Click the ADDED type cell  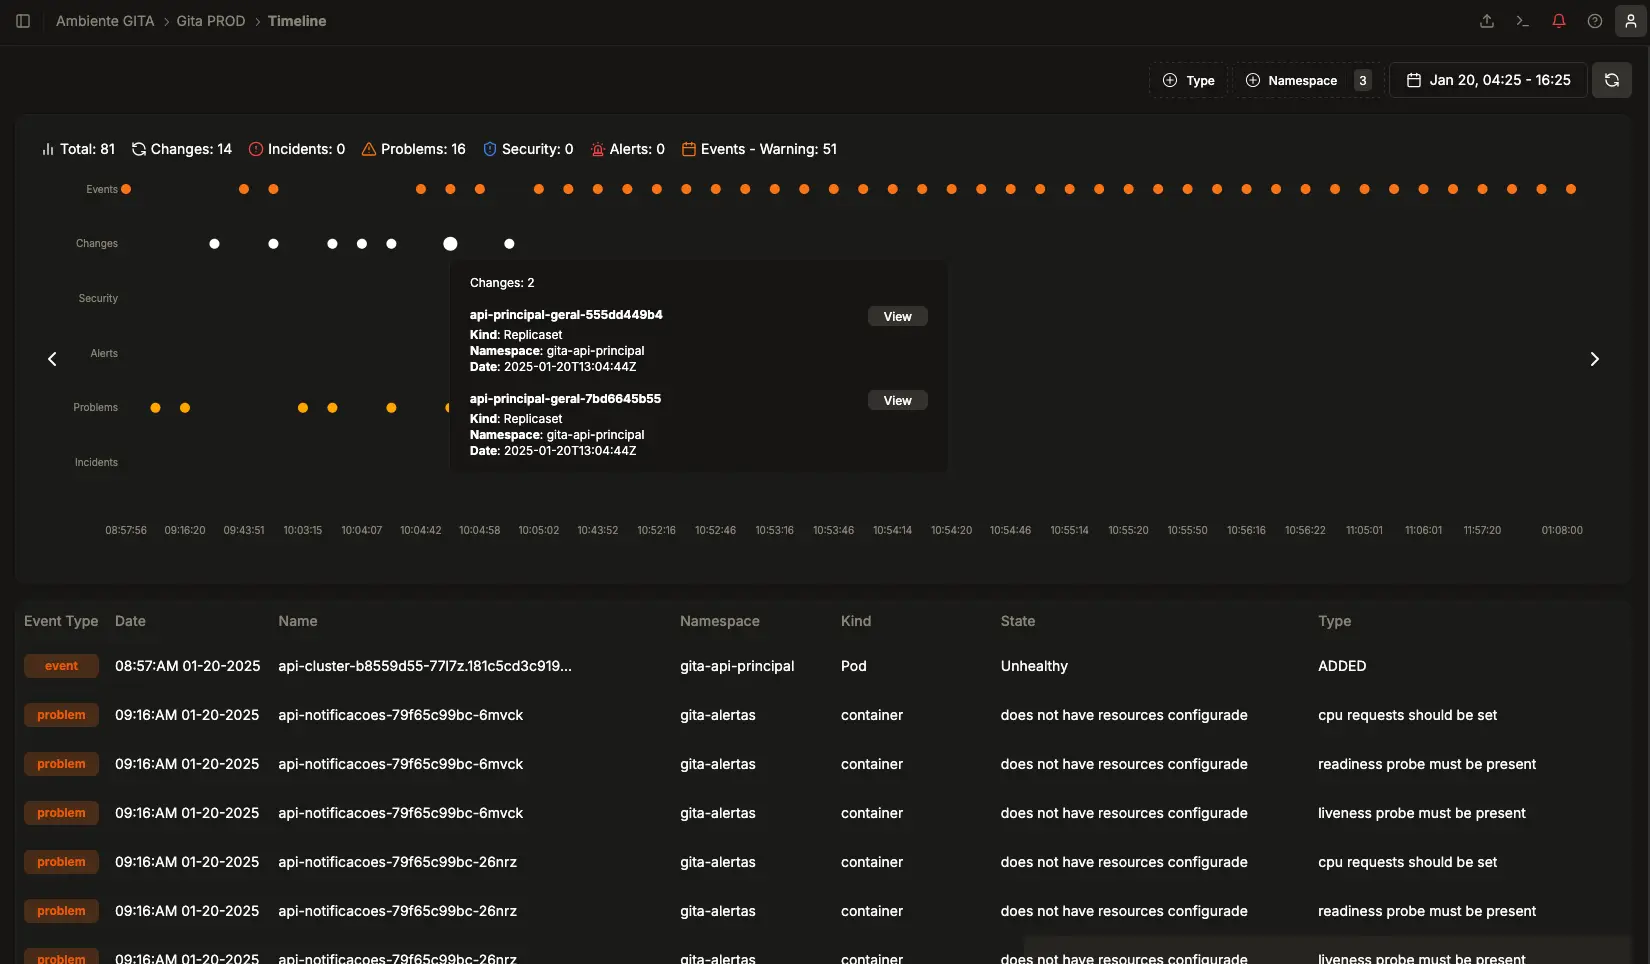(x=1342, y=666)
